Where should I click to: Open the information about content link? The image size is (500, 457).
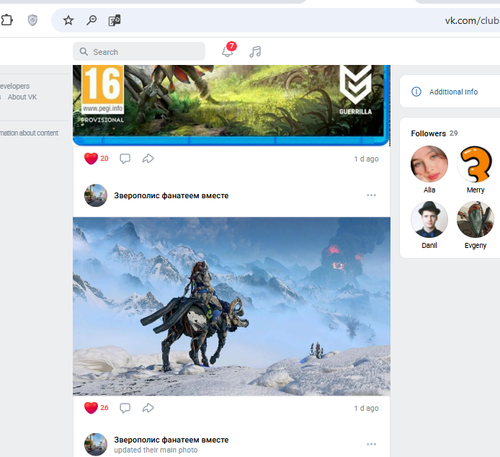[29, 133]
